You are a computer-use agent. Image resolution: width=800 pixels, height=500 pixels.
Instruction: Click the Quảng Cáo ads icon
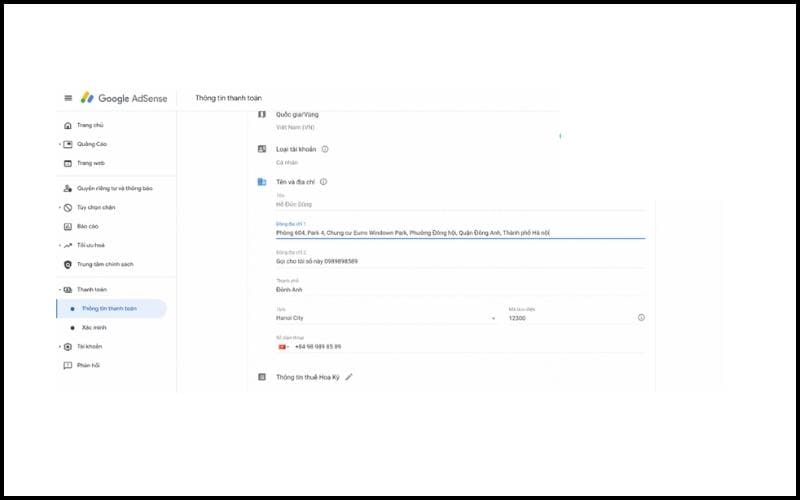click(67, 144)
